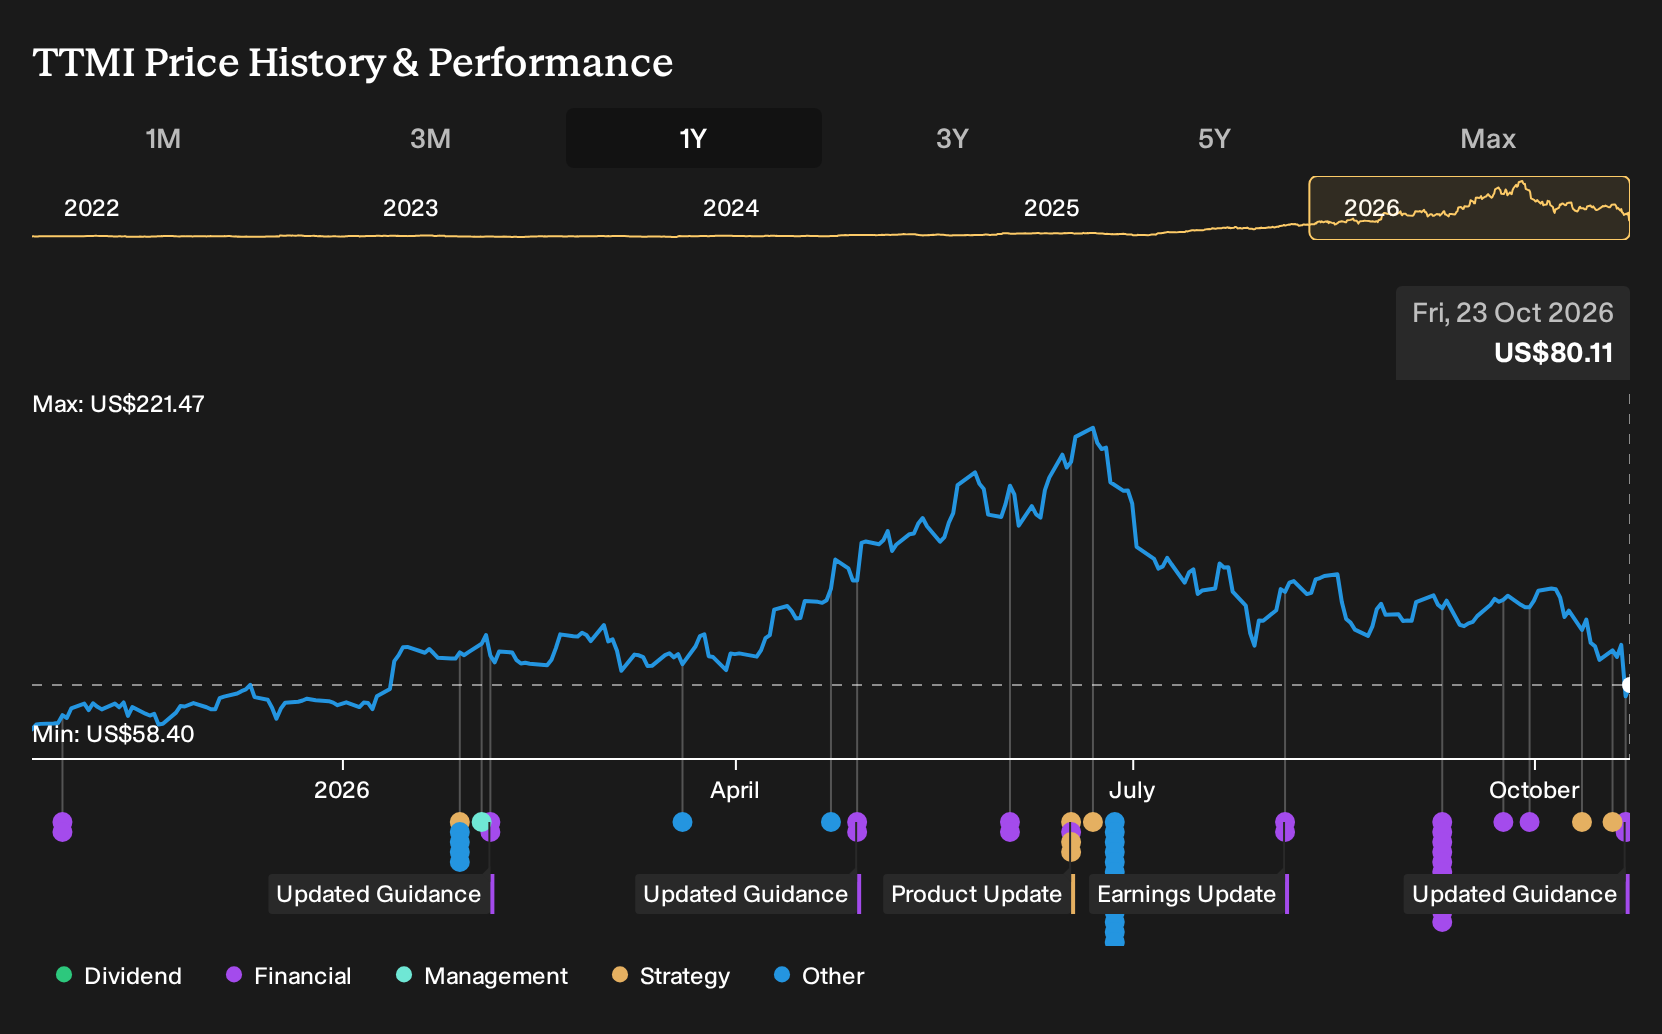The width and height of the screenshot is (1662, 1034).
Task: Jump to 2023 on the overview timeline
Action: [410, 208]
